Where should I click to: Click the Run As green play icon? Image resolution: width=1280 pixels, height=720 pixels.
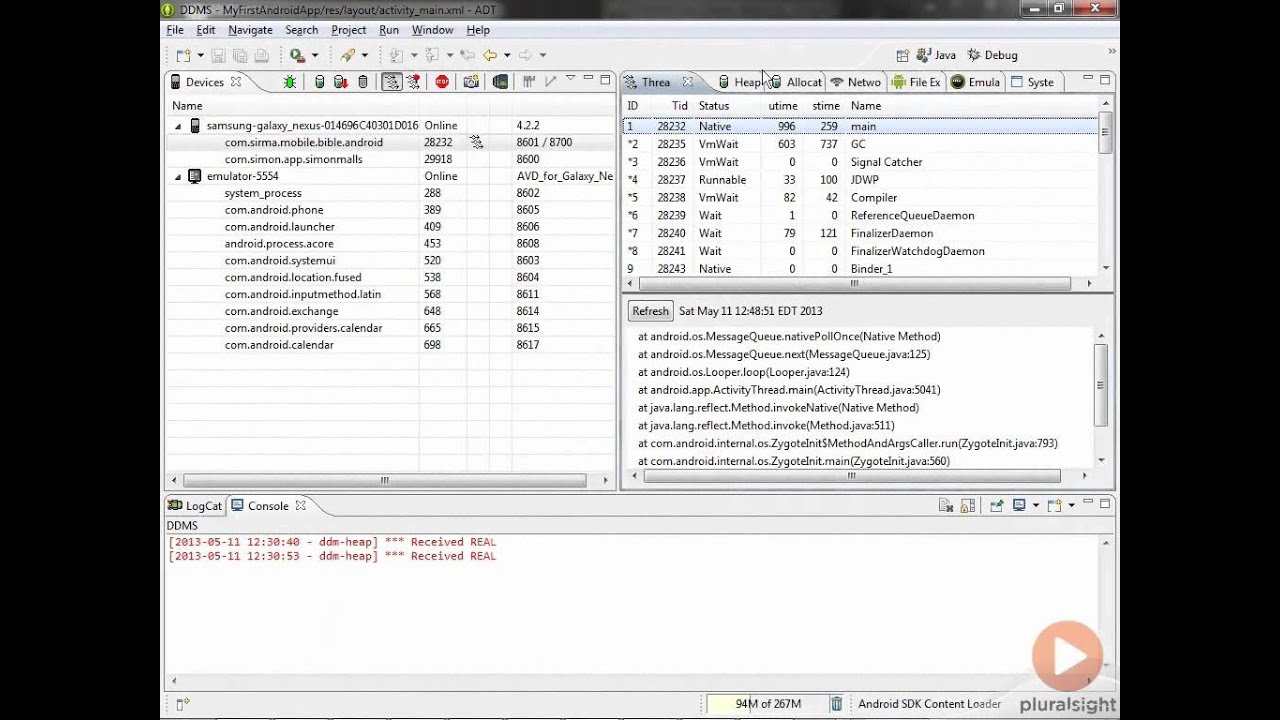pyautogui.click(x=297, y=55)
